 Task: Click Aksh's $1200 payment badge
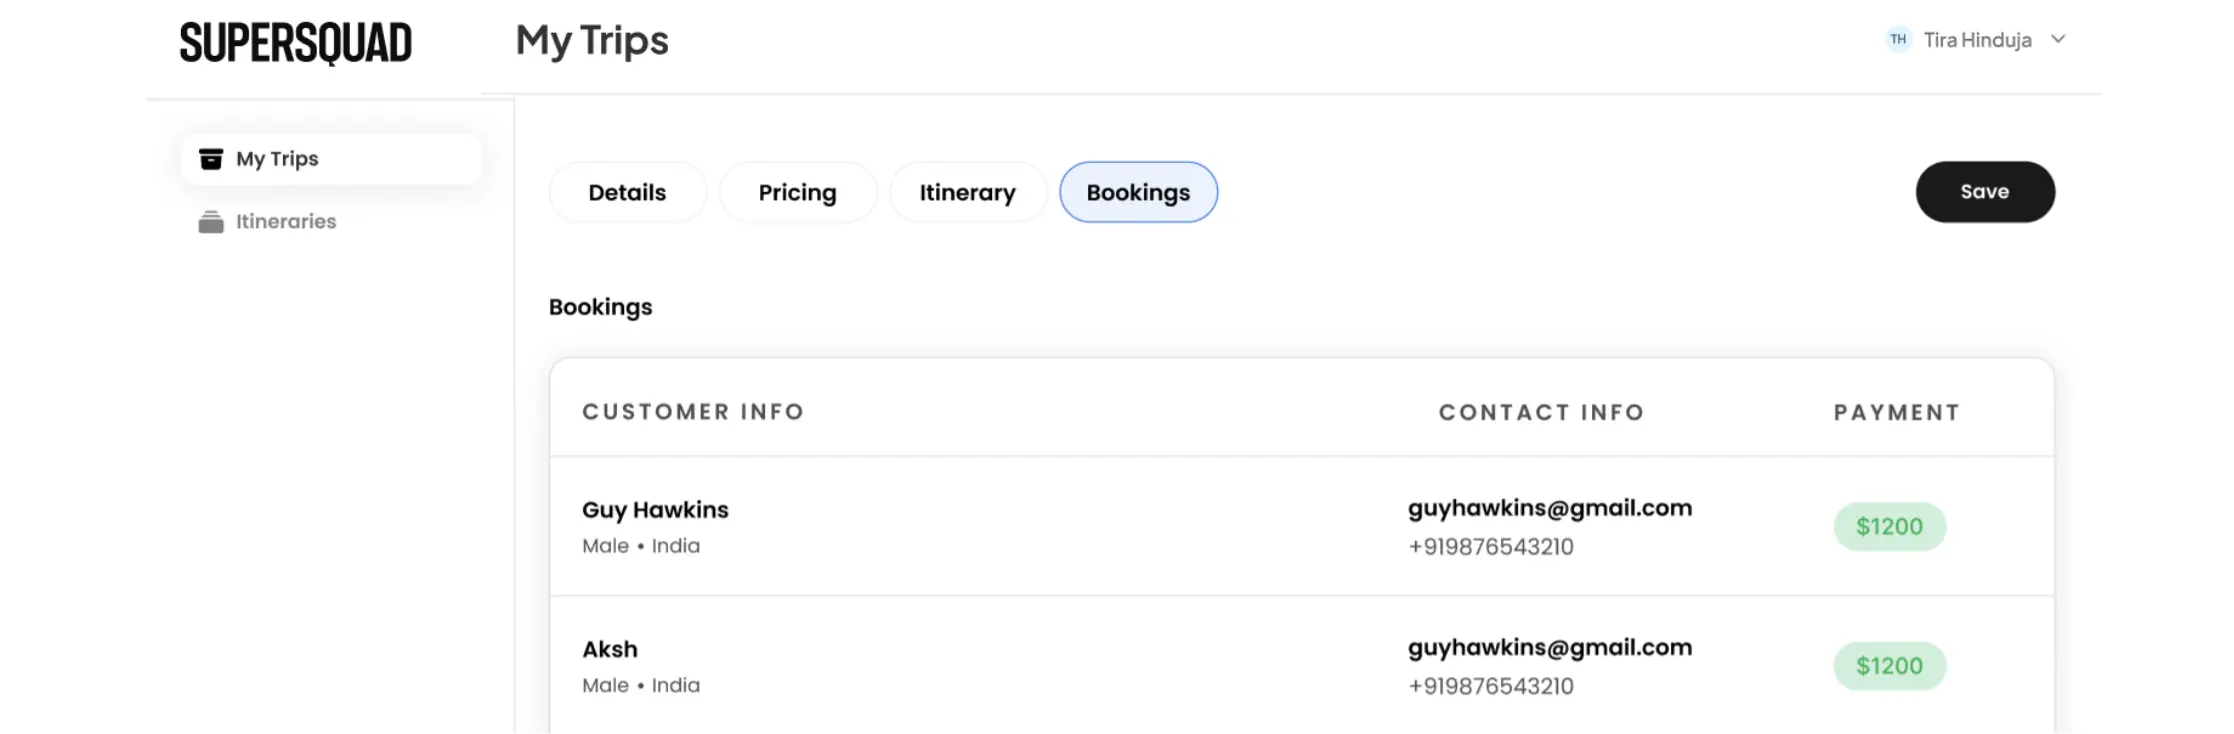click(x=1889, y=666)
